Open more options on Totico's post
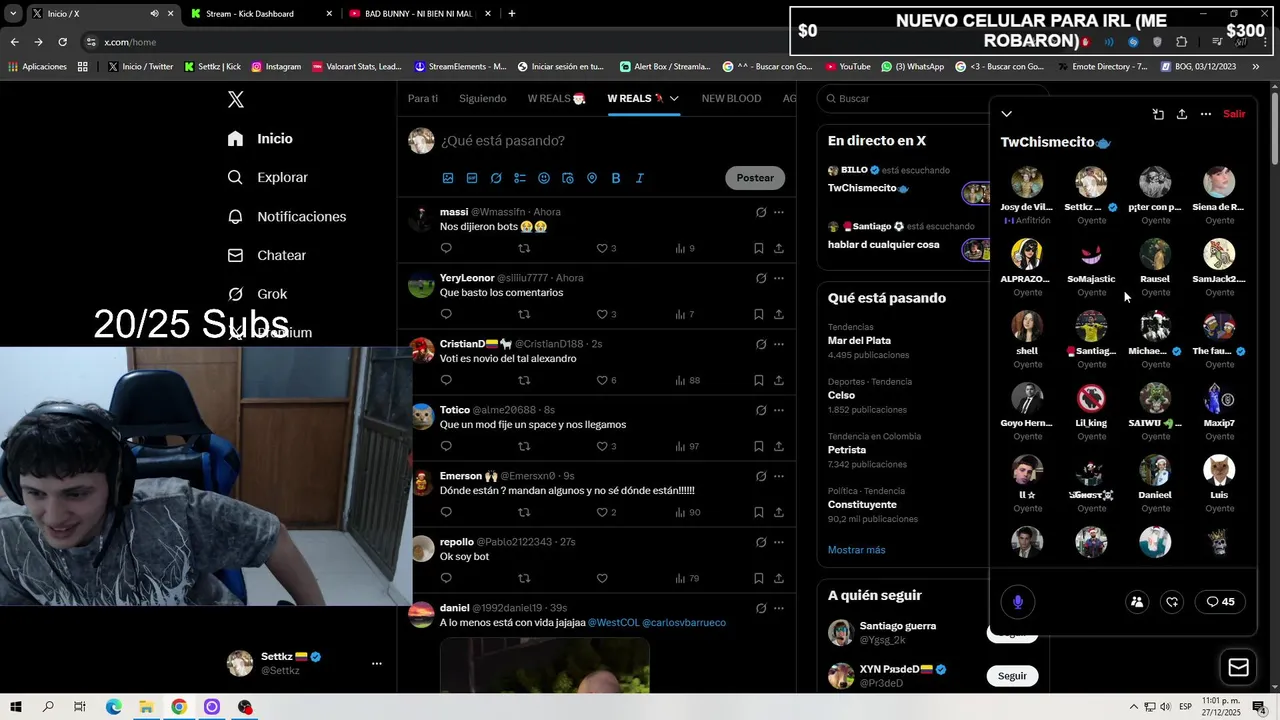The image size is (1280, 720). (x=779, y=410)
